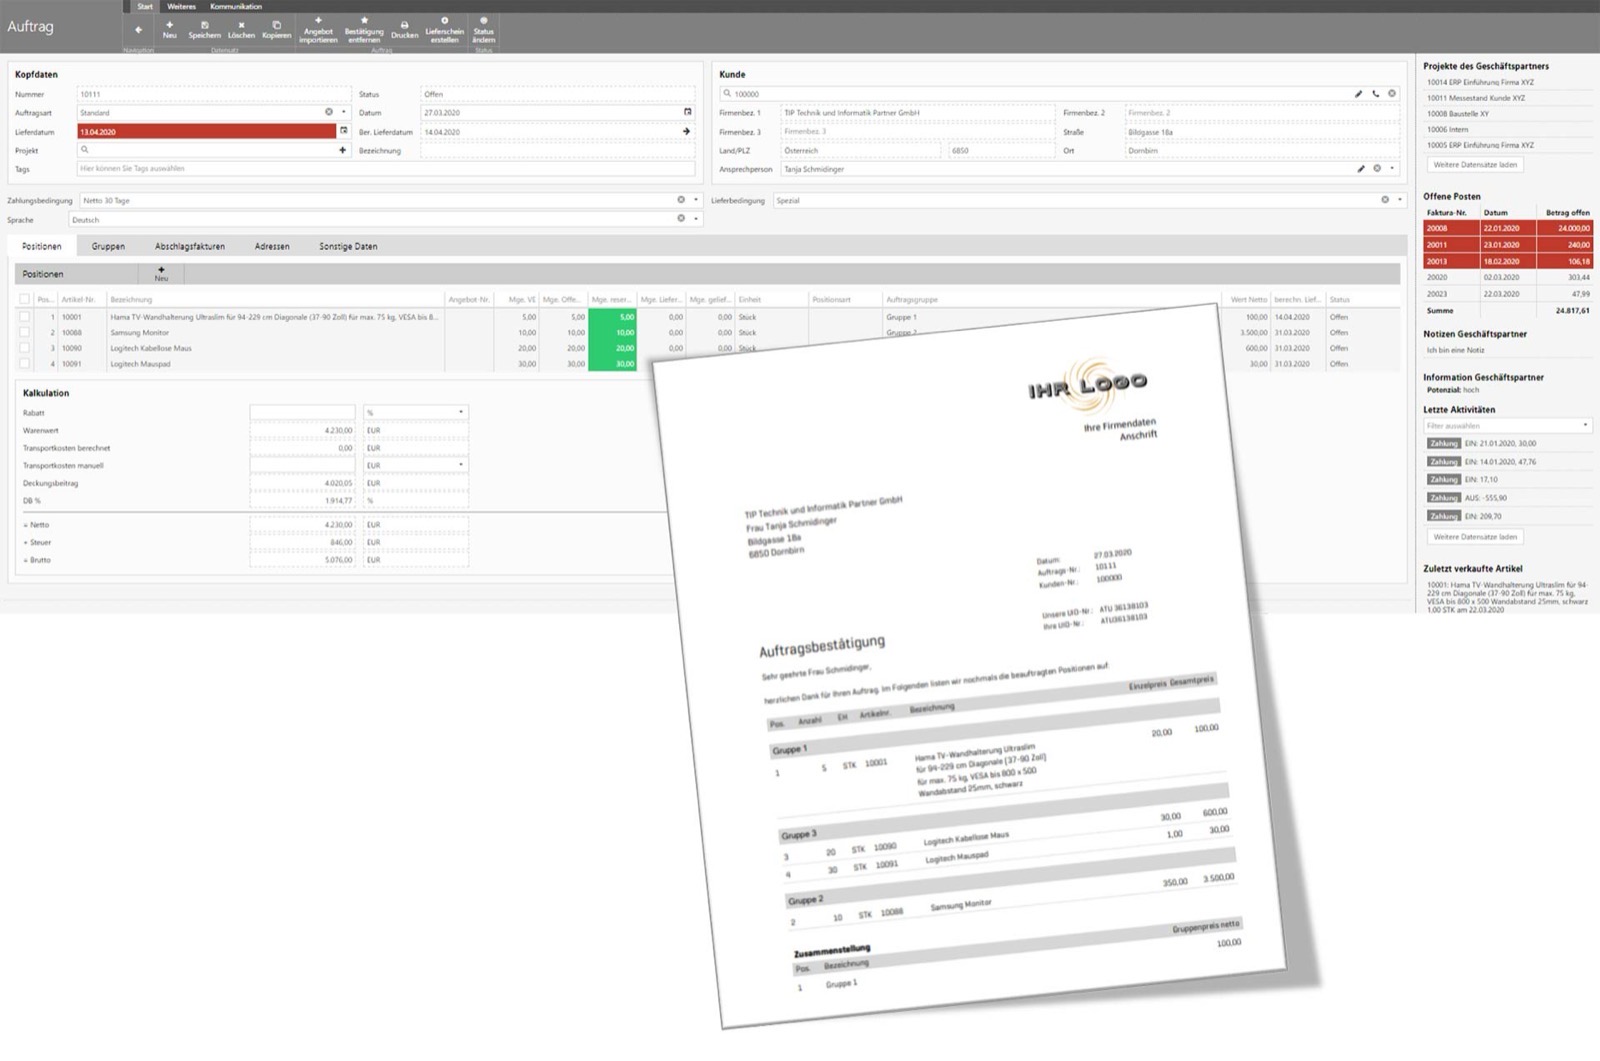Open the Rabatt unit dropdown
Viewport: 1600px width, 1061px height.
pos(460,412)
